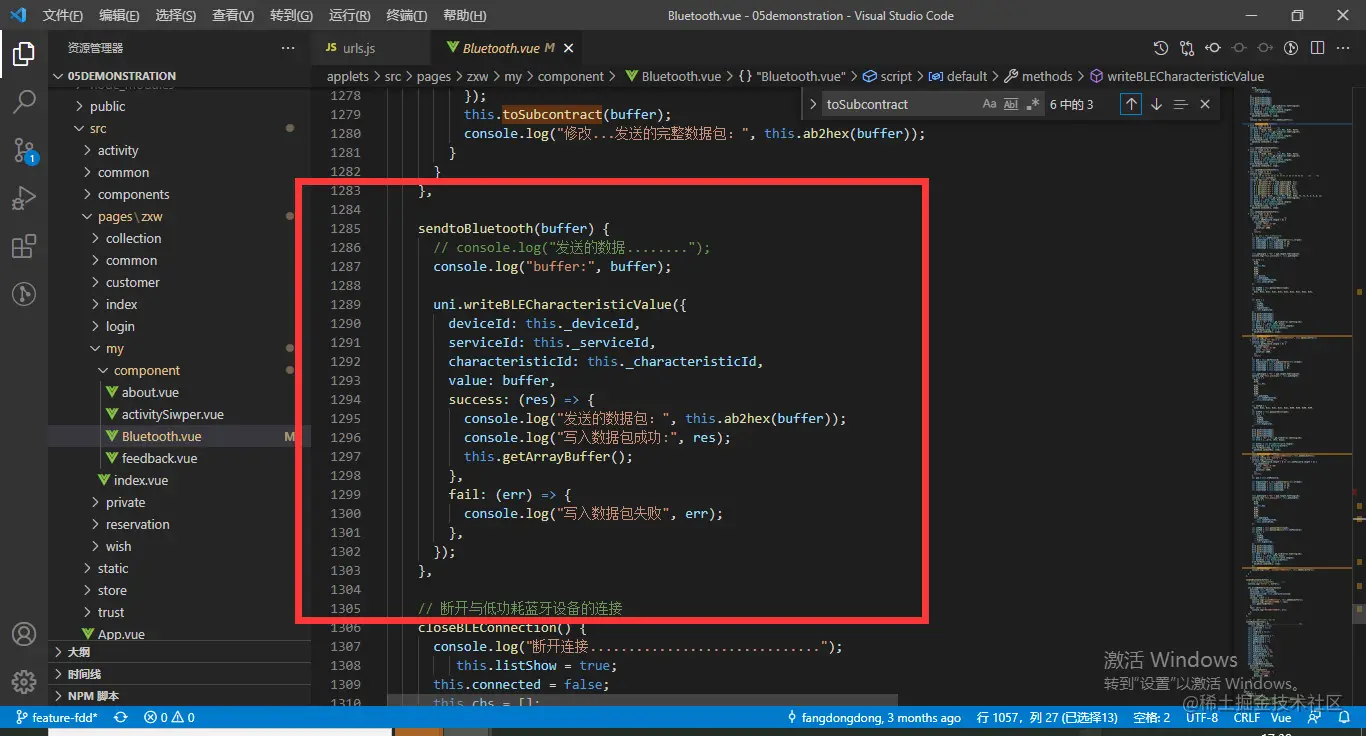This screenshot has height=736, width=1366.
Task: Switch to the urls.js tab
Action: (359, 48)
